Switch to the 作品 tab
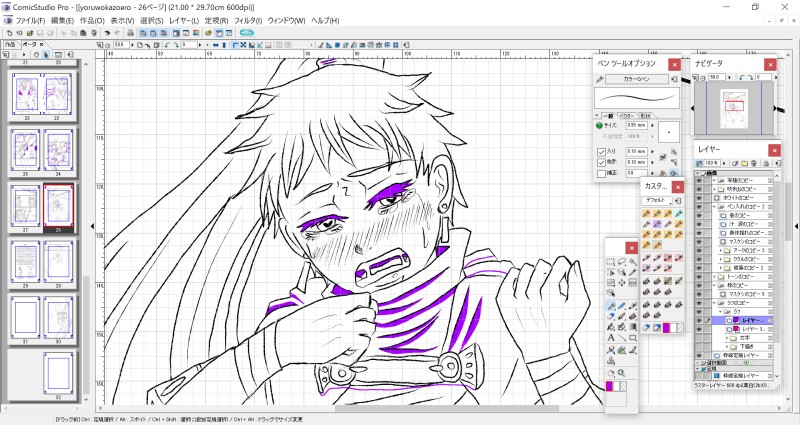The width and height of the screenshot is (800, 425). (x=10, y=45)
